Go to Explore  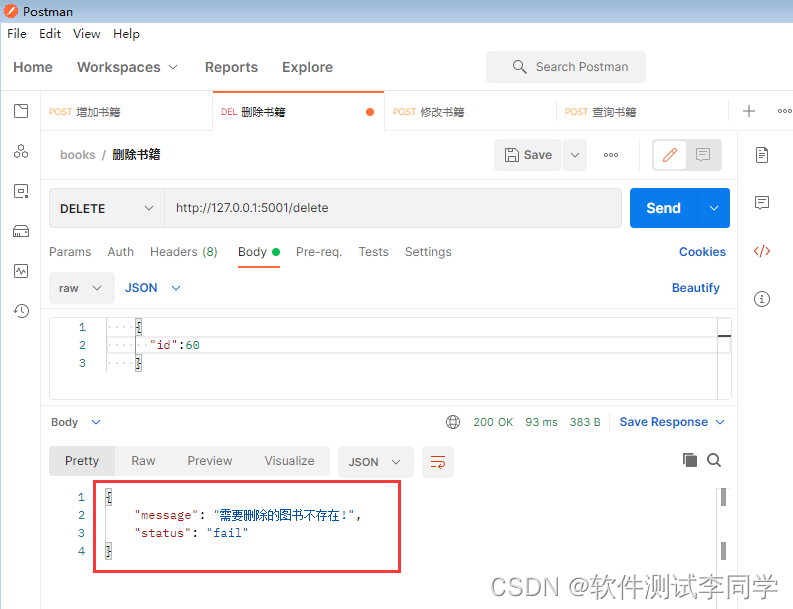[307, 67]
